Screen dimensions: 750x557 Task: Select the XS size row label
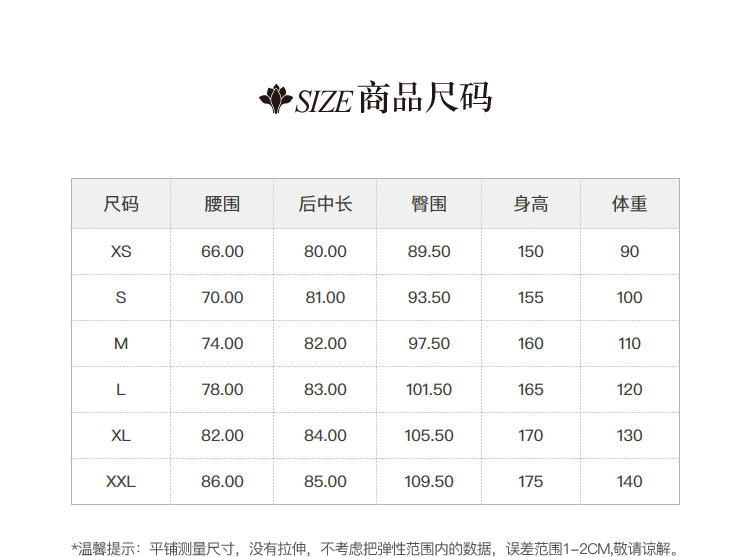tap(121, 251)
